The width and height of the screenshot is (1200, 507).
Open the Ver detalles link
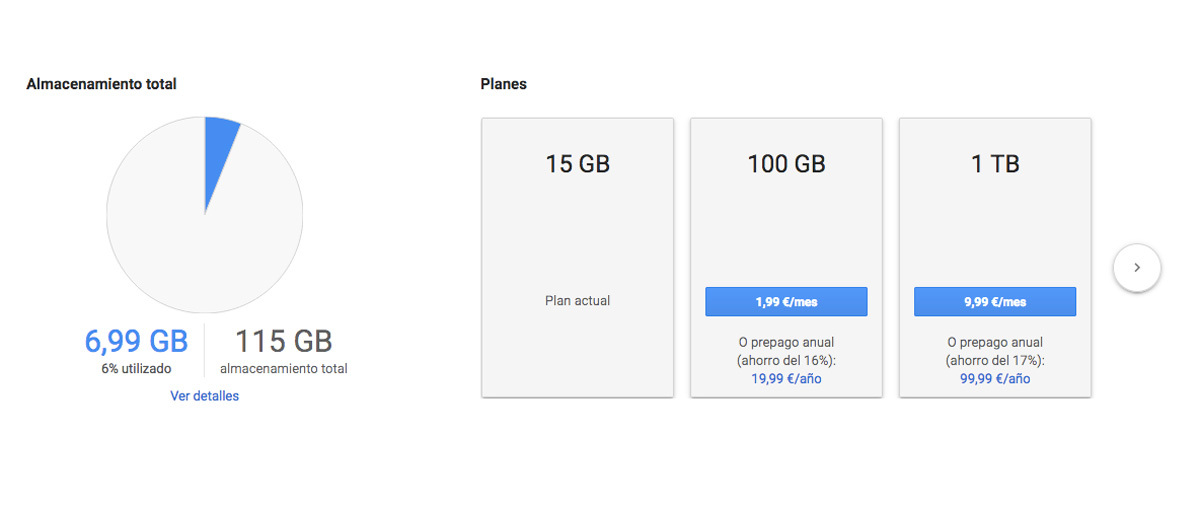204,396
